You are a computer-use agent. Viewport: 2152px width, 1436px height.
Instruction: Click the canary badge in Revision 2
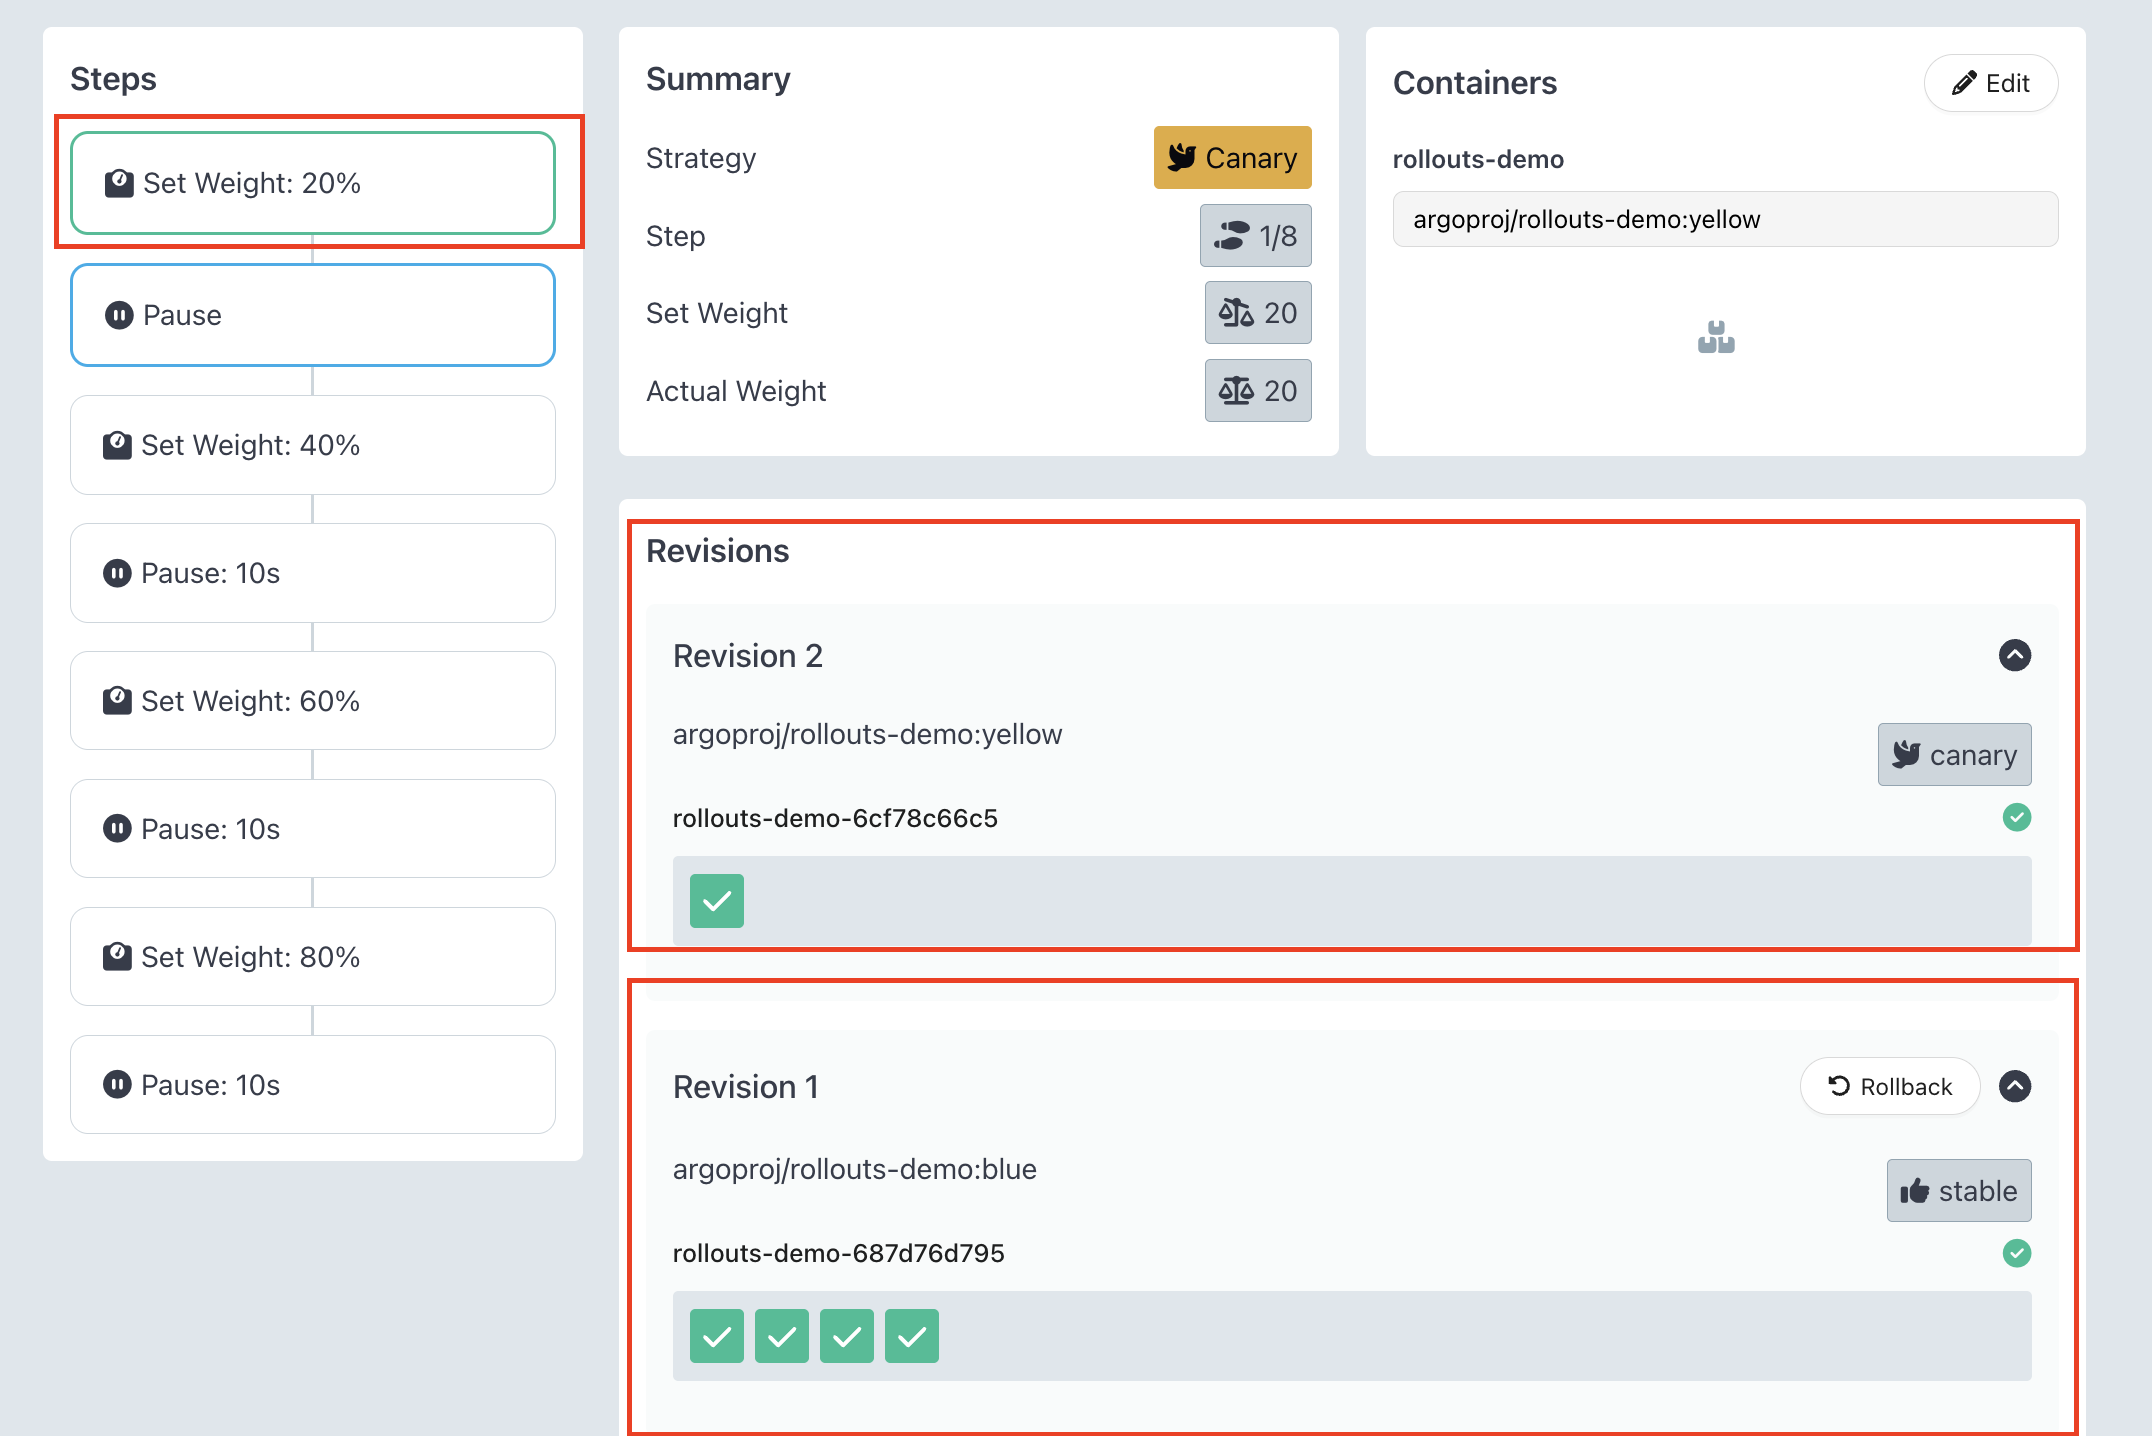point(1954,755)
